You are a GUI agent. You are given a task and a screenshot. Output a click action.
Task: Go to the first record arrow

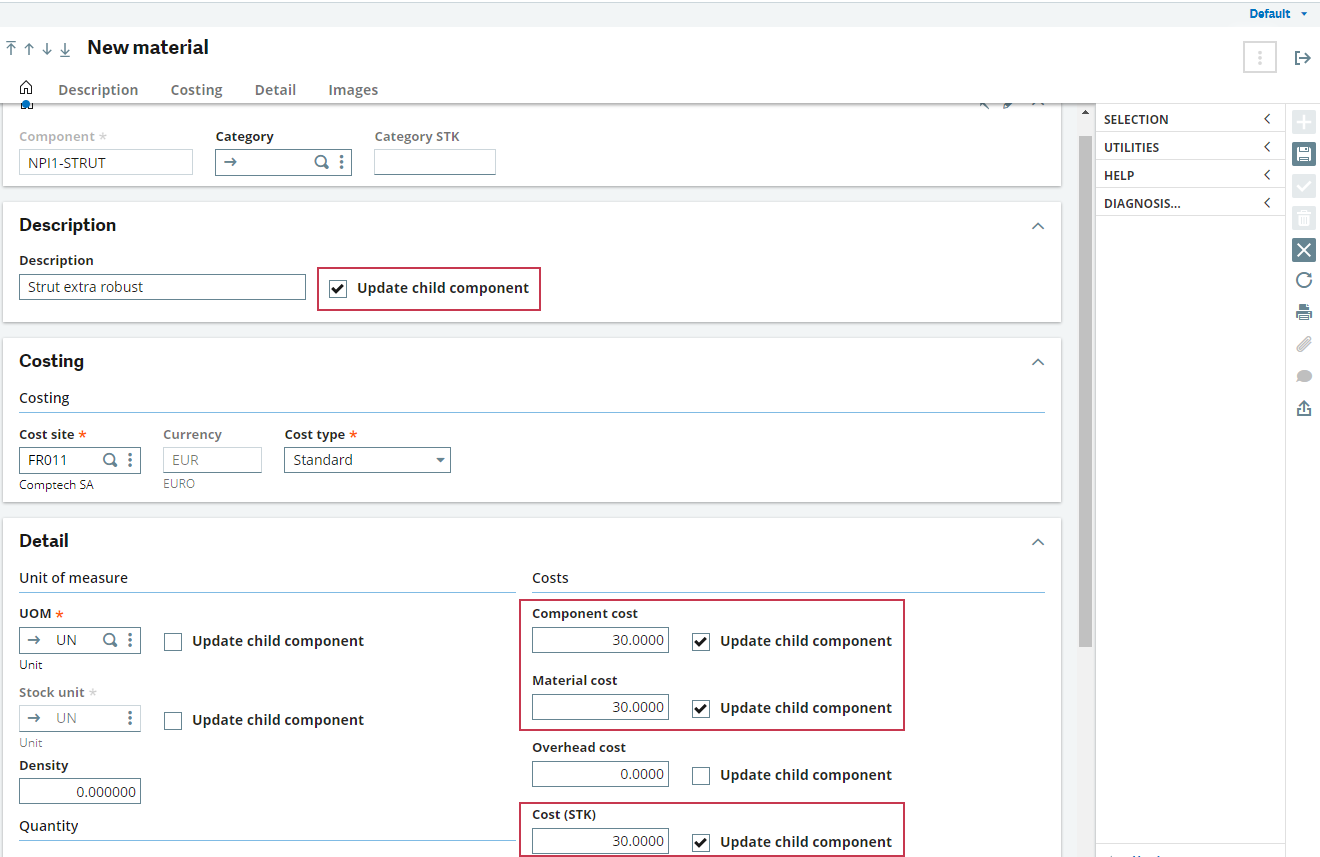tap(11, 49)
